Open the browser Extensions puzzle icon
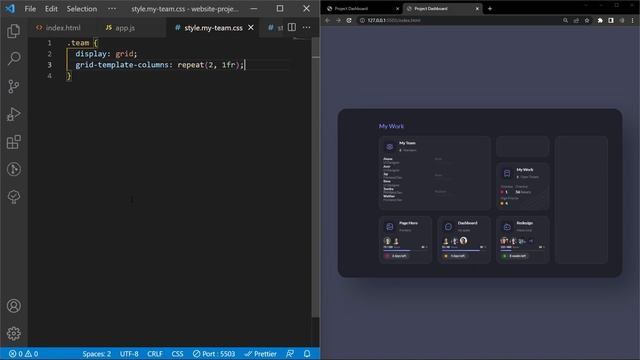 (600, 20)
